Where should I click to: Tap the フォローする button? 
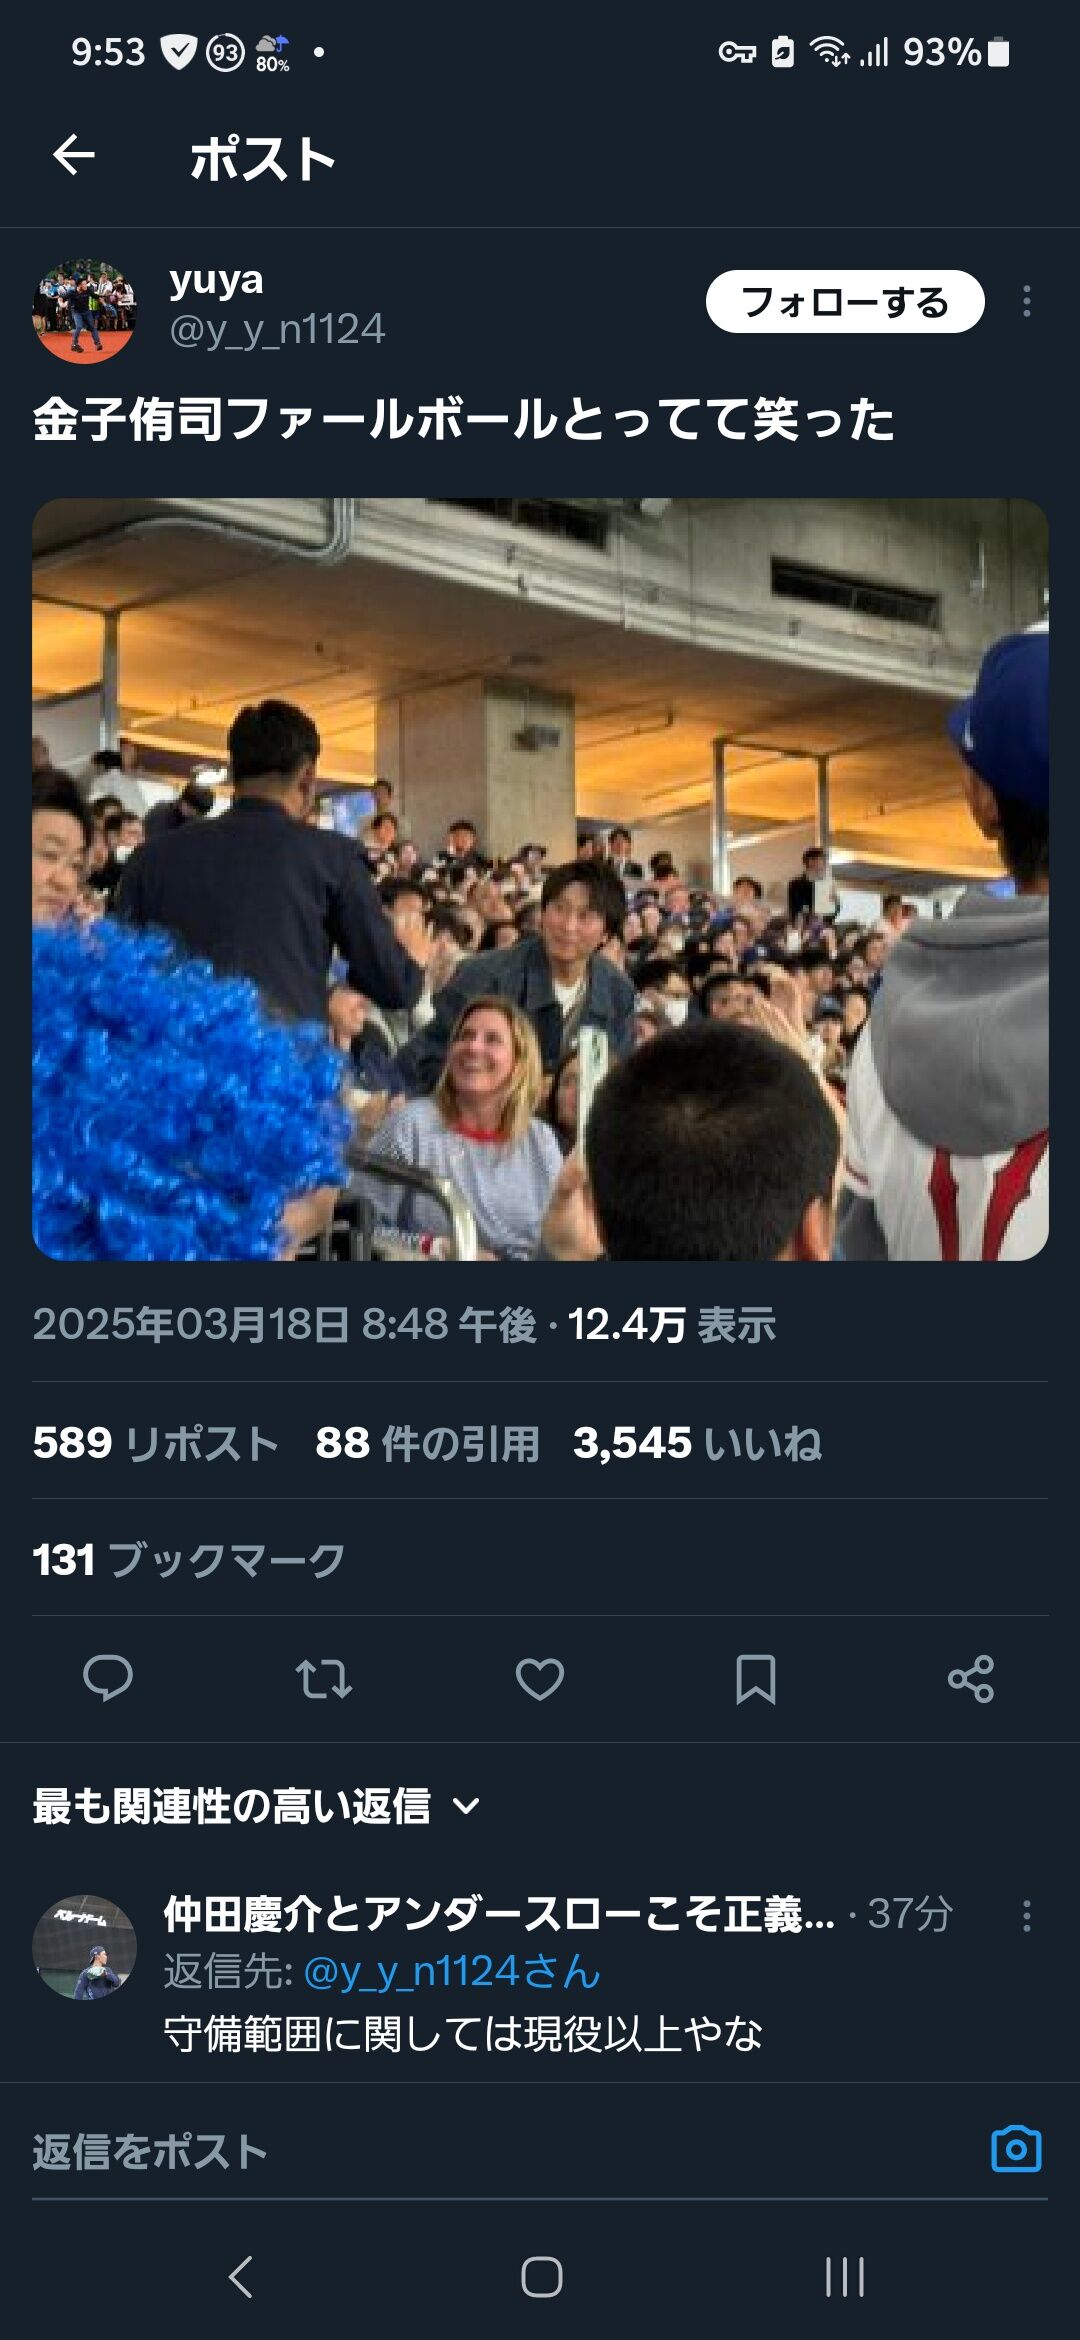coord(845,301)
